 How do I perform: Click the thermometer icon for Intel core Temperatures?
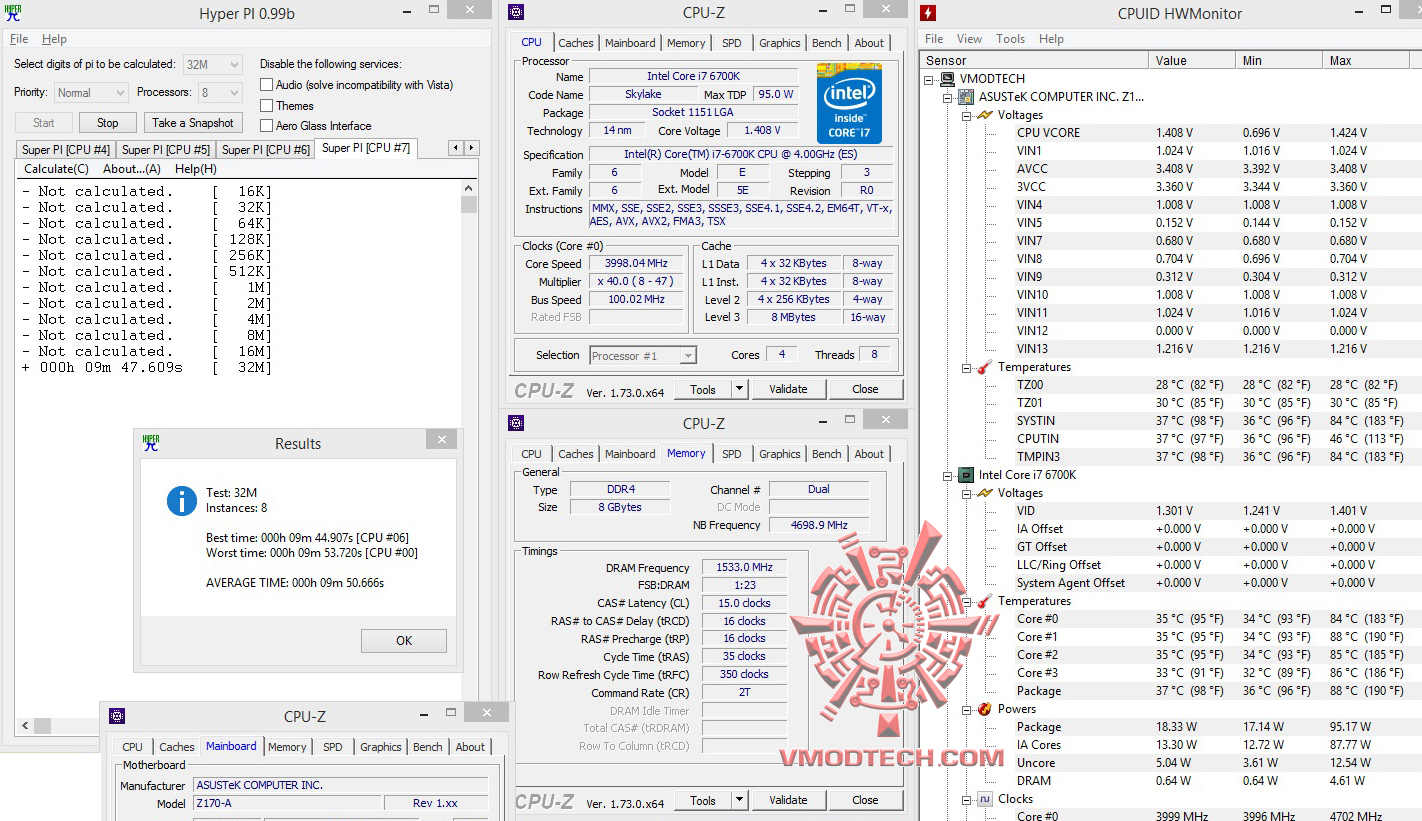(x=984, y=601)
